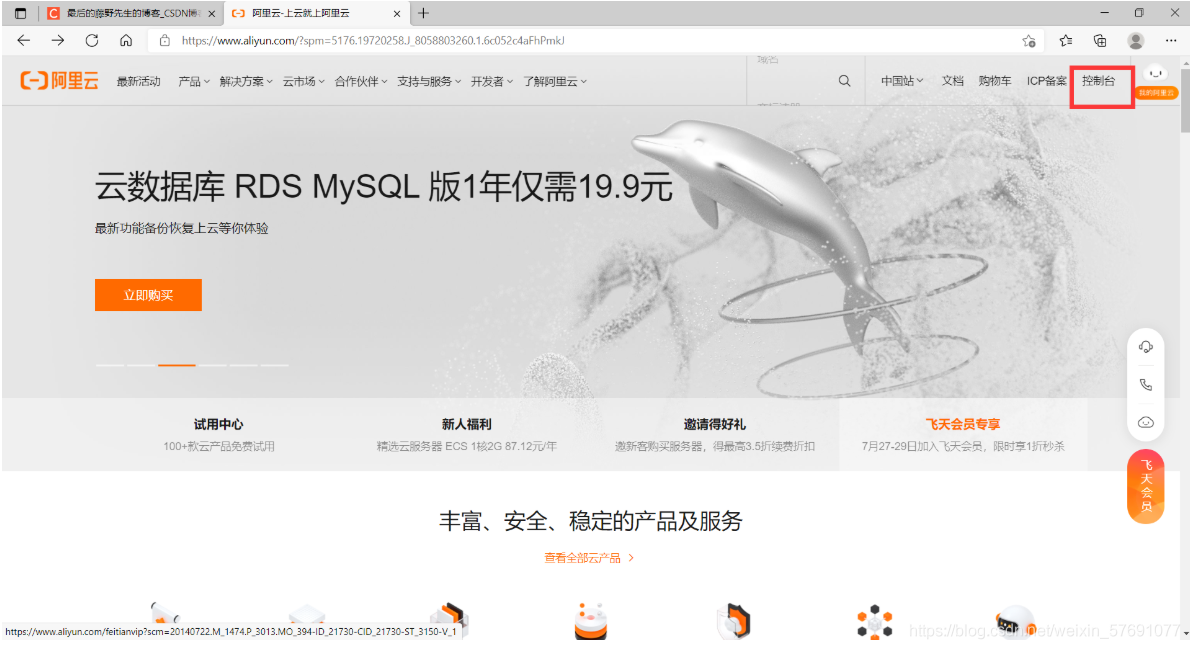Screen dimensions: 1190x649
Task: Expand the 支持与服务 dropdown menu
Action: [x=430, y=81]
